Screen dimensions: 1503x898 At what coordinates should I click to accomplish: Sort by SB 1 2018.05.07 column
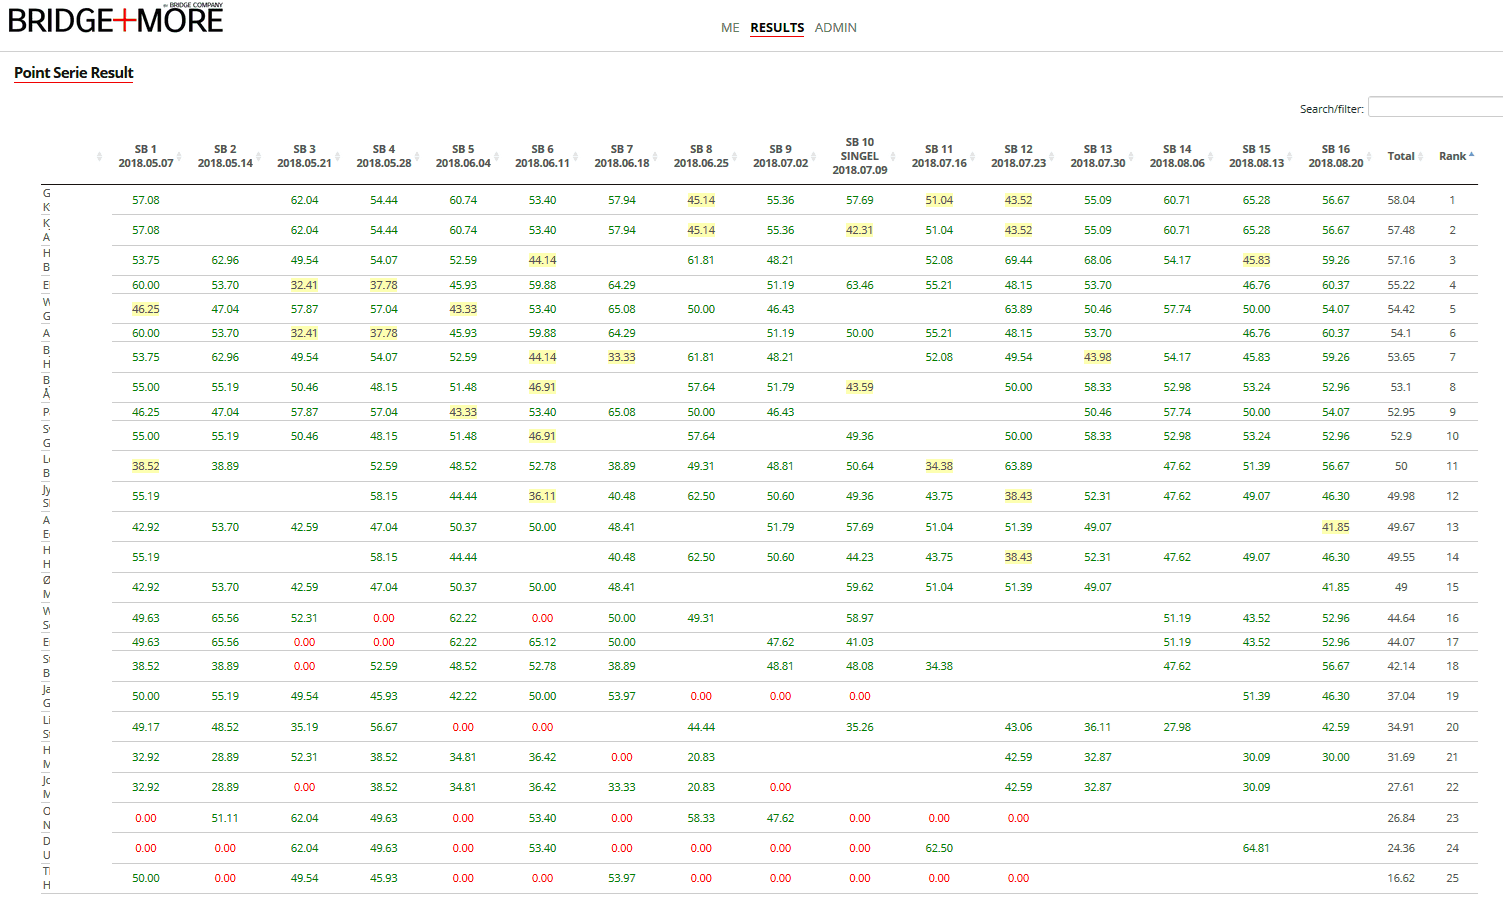click(x=146, y=156)
